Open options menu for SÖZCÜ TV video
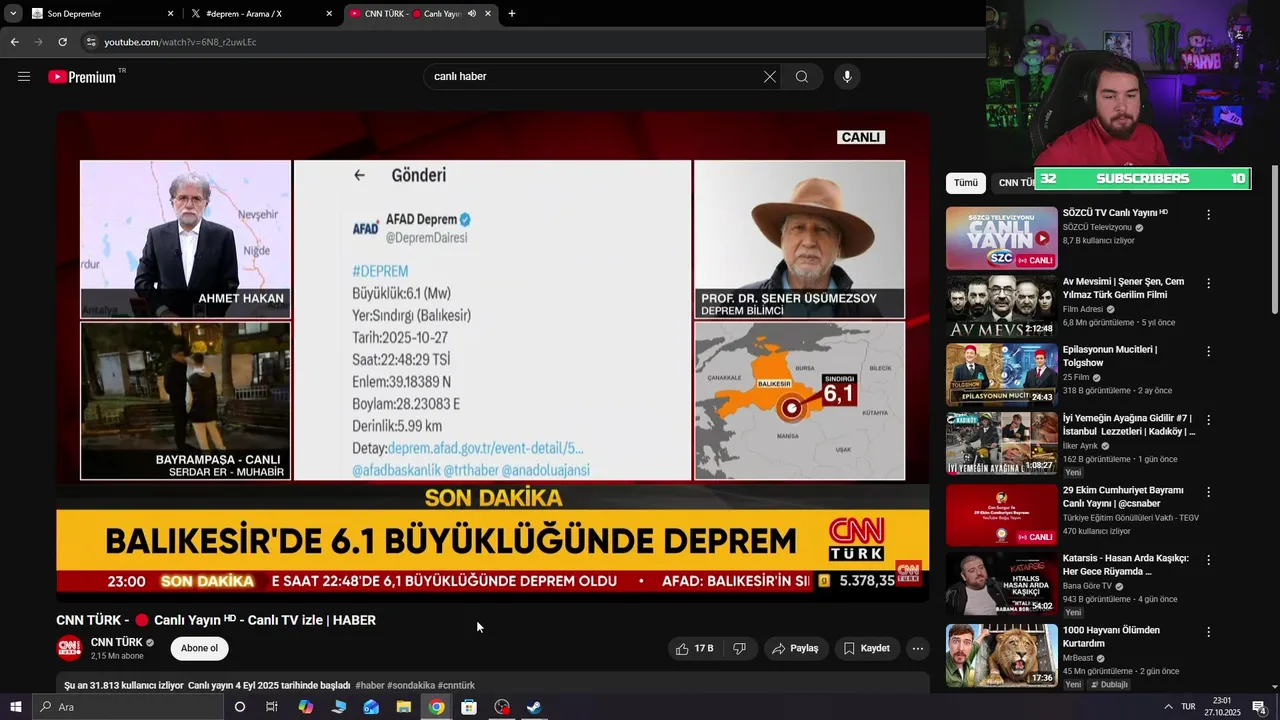The image size is (1280, 720). 1208,215
